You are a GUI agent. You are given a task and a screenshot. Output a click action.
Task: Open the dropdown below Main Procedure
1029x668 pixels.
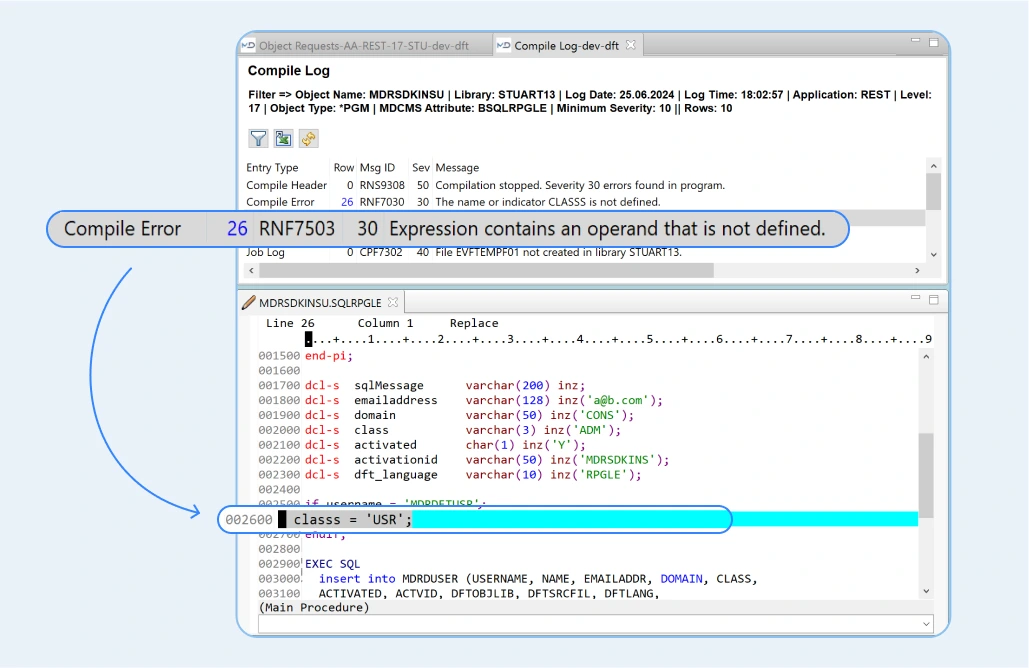click(926, 624)
